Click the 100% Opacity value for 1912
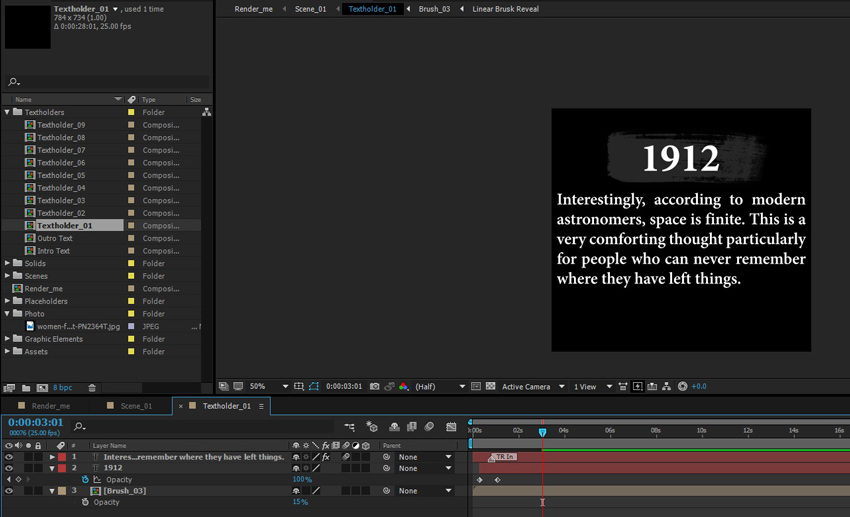This screenshot has width=850, height=517. click(x=302, y=480)
